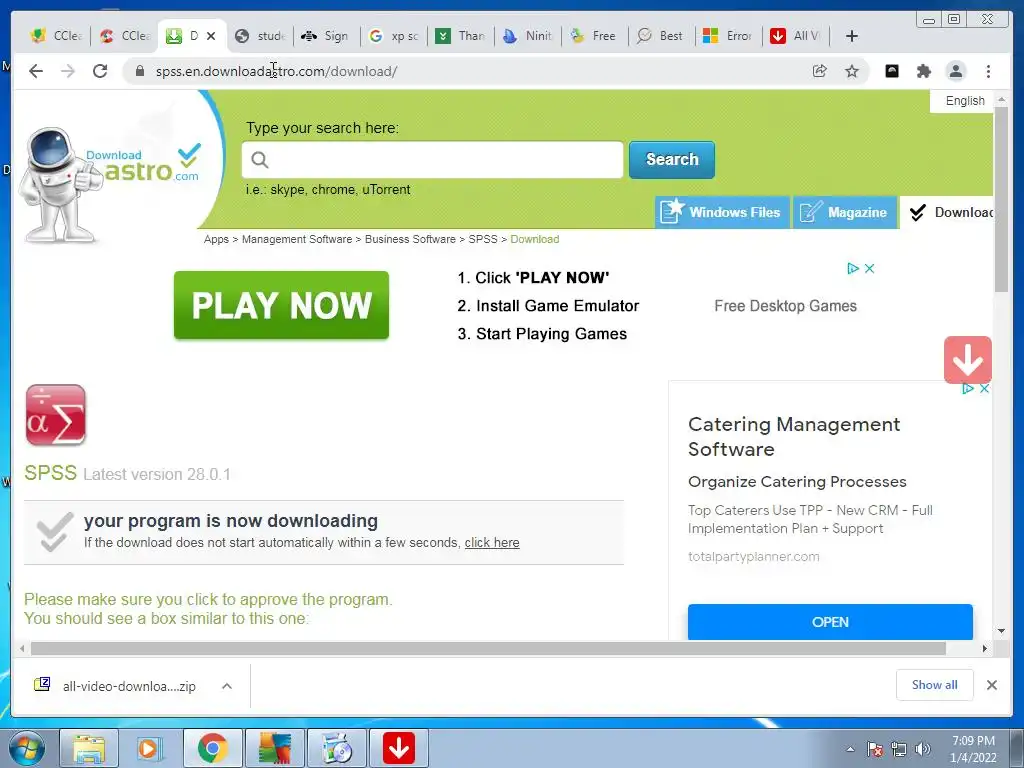Close the Free Desktop Games ad

click(x=869, y=268)
